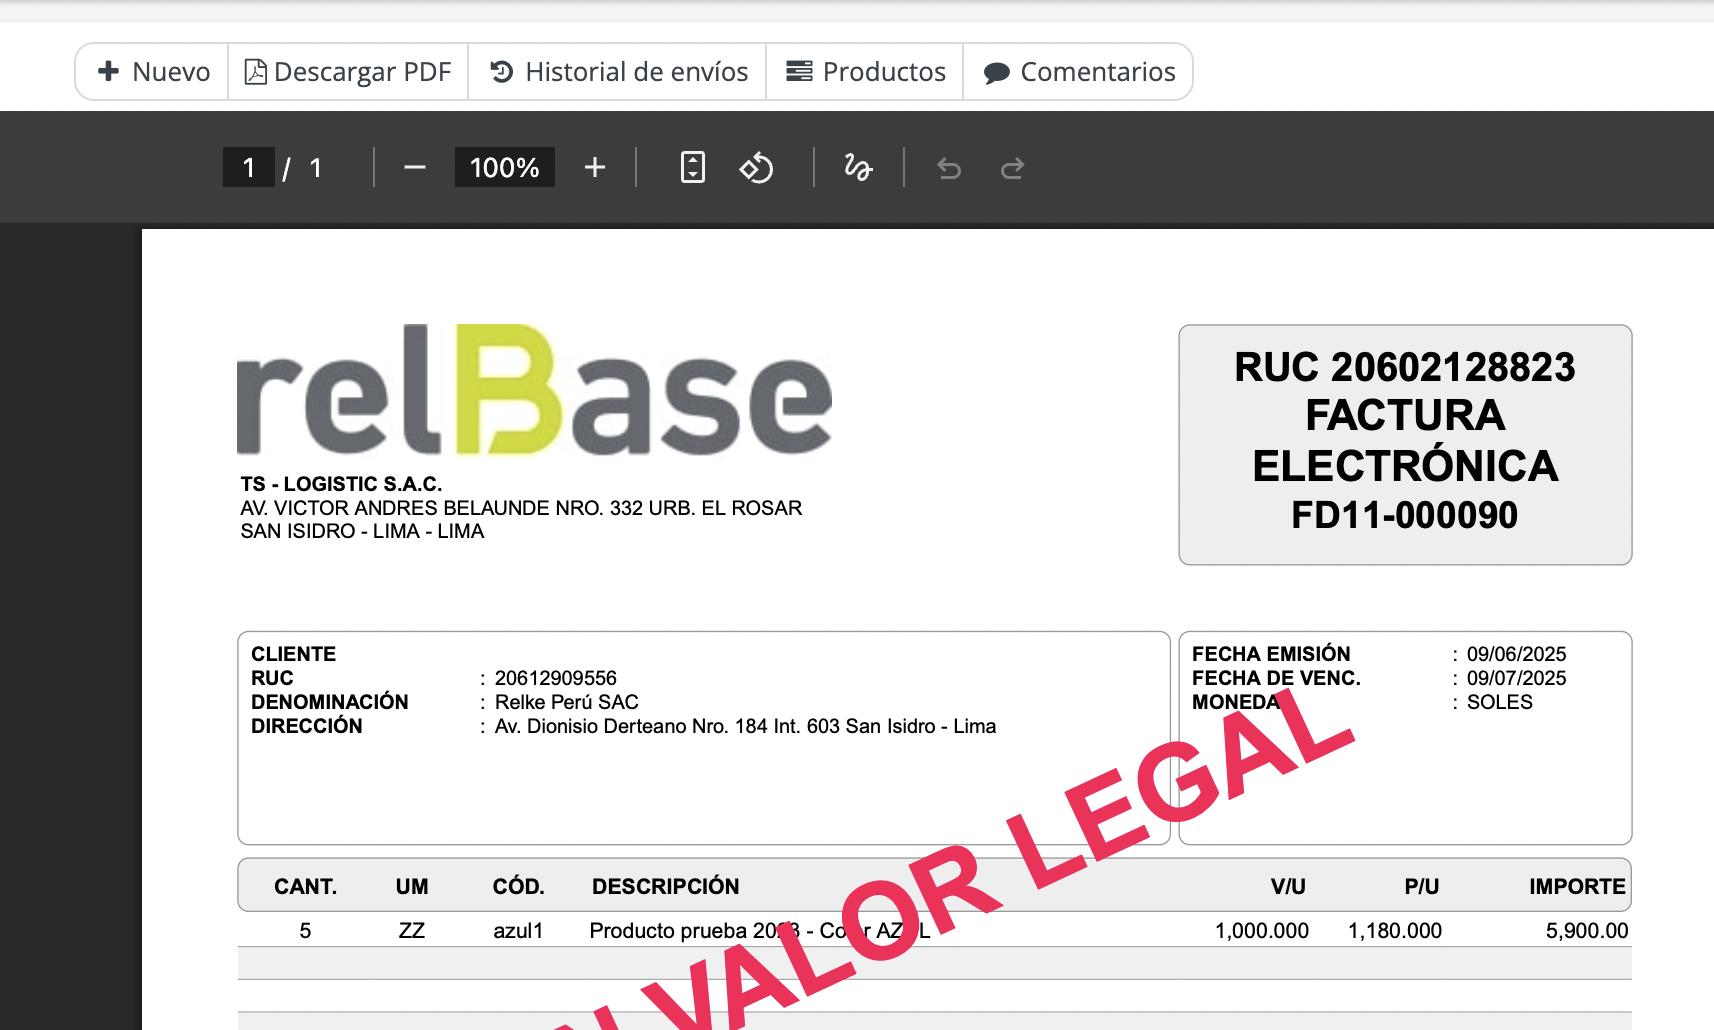Select the product code azul1
Viewport: 1714px width, 1030px height.
pos(518,930)
